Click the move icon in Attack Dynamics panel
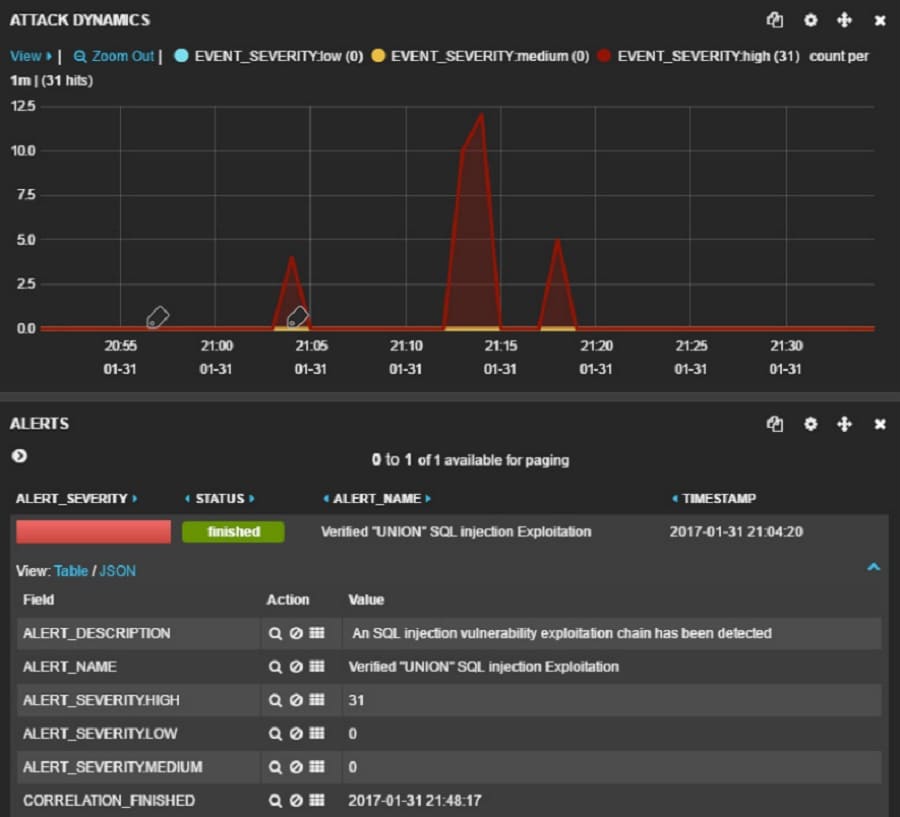This screenshot has width=900, height=817. [x=844, y=21]
